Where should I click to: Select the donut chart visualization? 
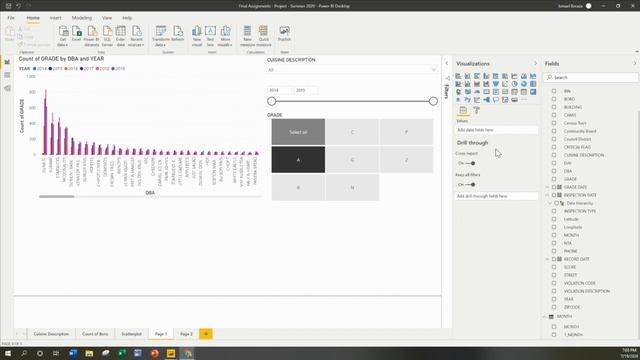524,84
